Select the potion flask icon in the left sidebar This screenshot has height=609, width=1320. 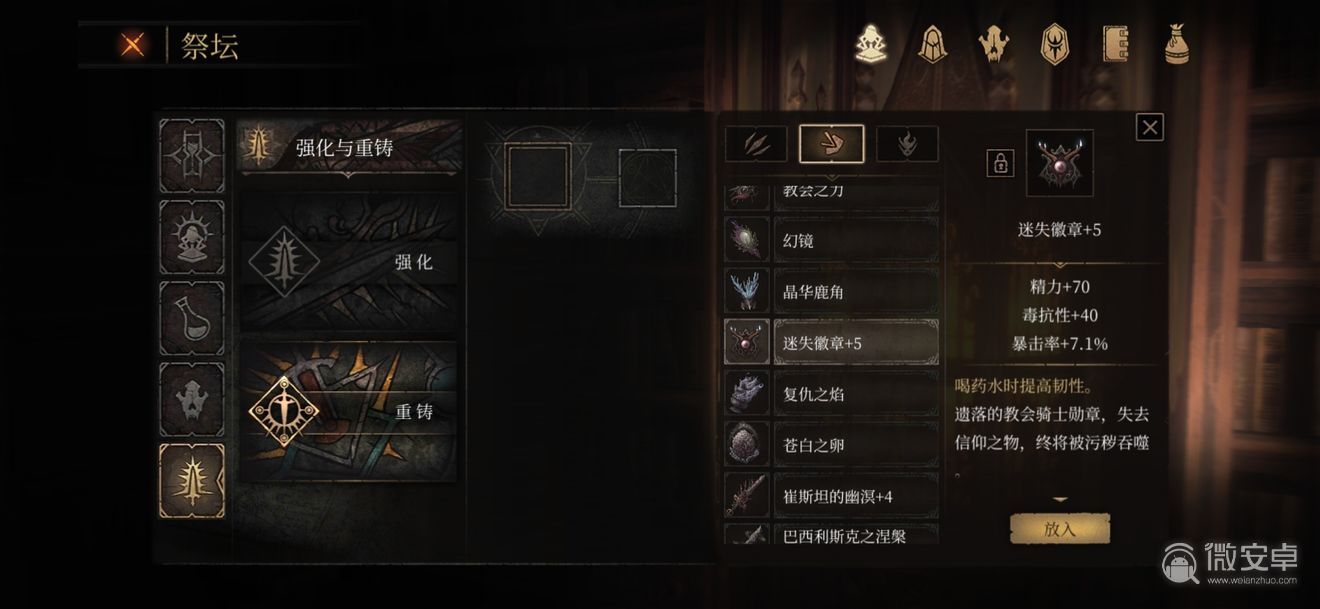tap(192, 318)
